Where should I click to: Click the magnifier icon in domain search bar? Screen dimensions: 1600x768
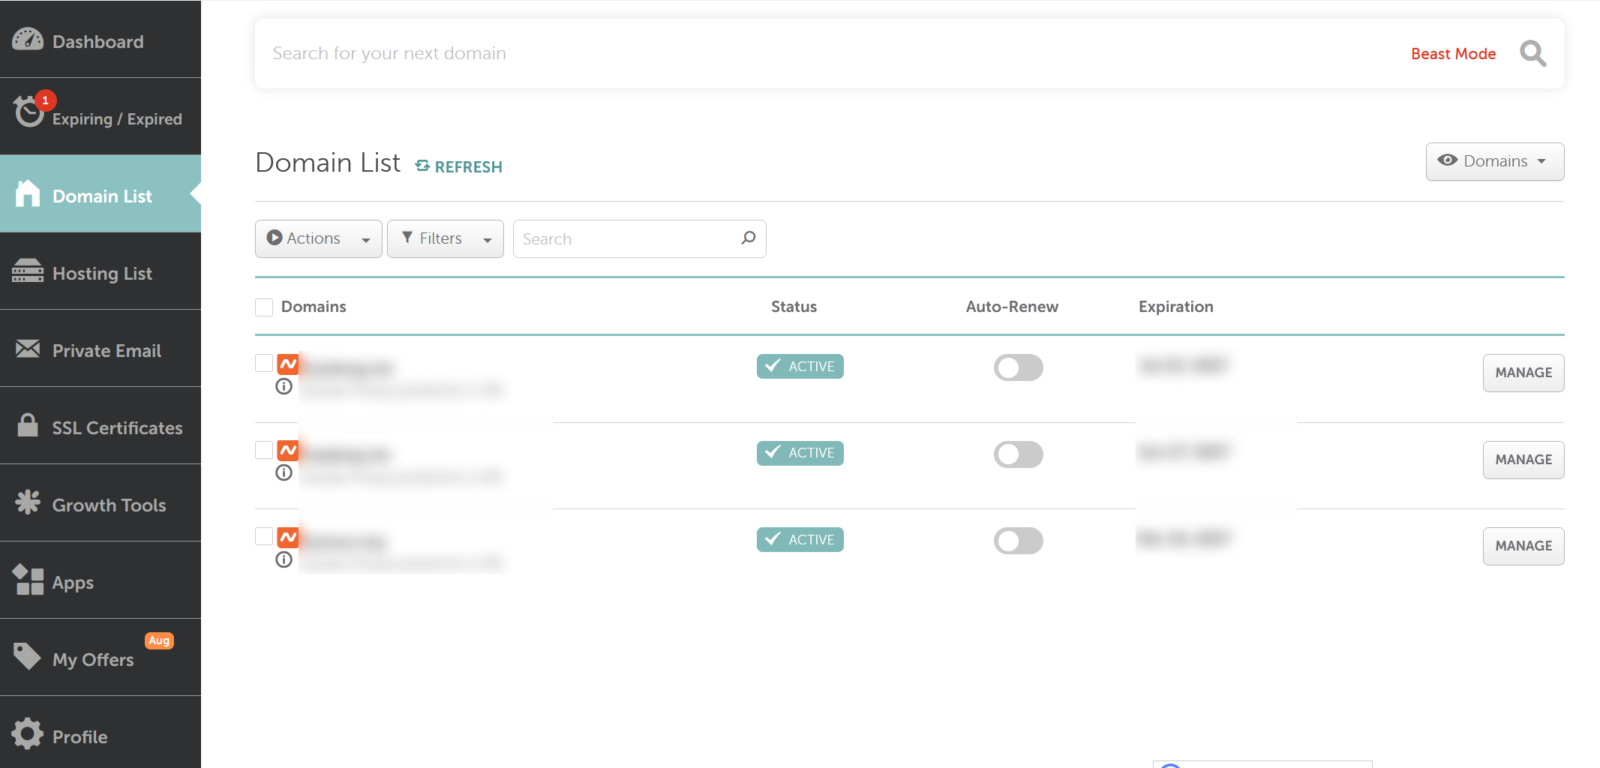[x=1533, y=53]
